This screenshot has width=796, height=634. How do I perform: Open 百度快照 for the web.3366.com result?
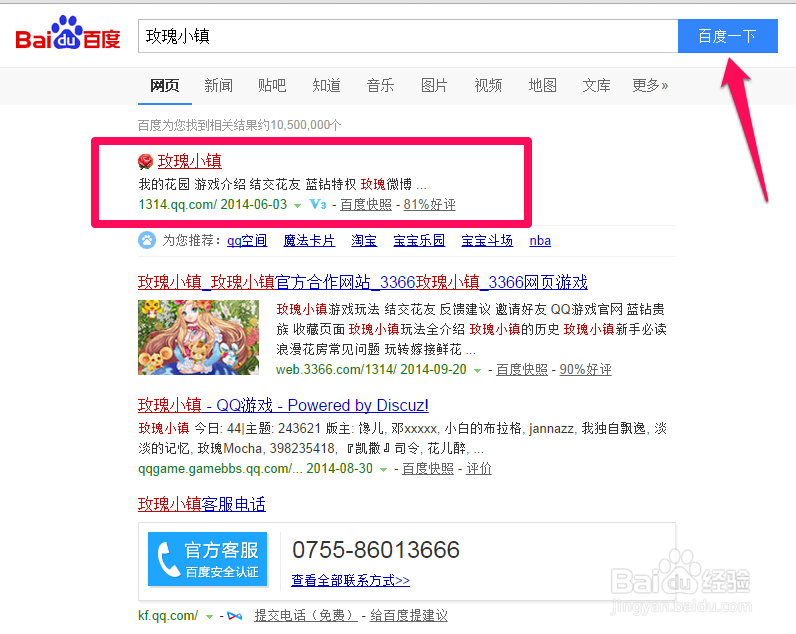point(522,370)
